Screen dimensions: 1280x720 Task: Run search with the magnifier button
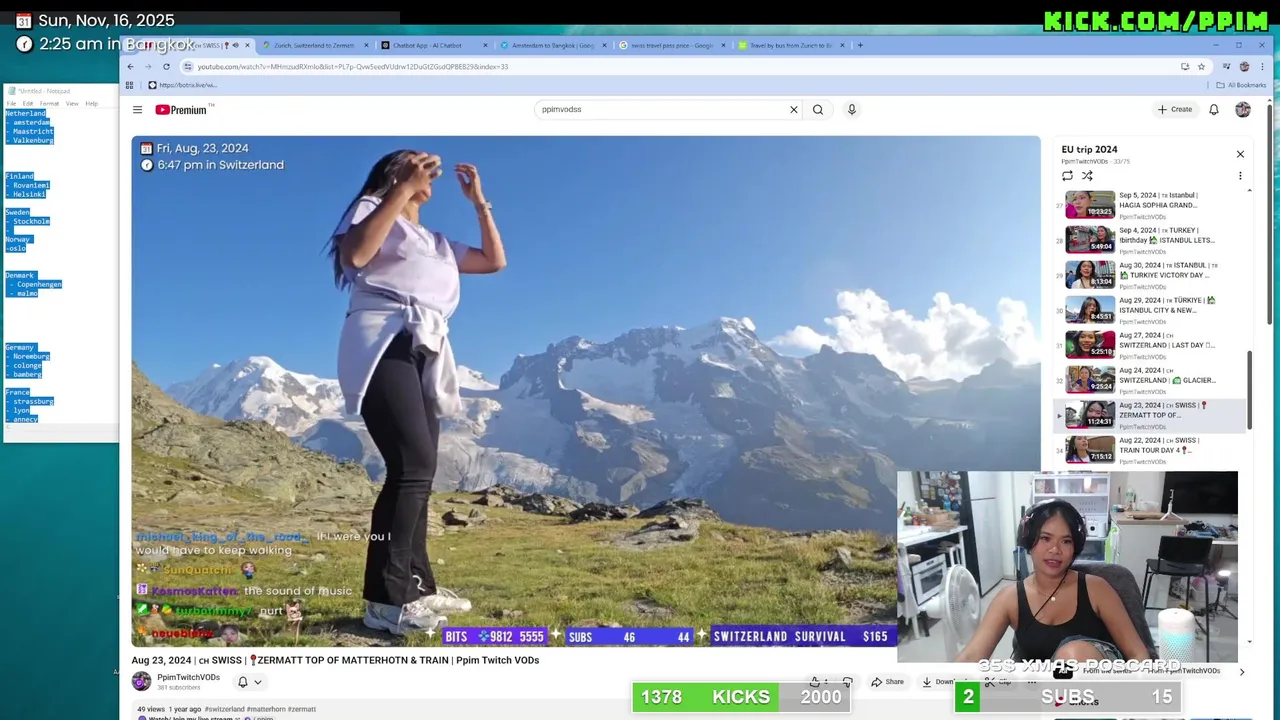(818, 110)
